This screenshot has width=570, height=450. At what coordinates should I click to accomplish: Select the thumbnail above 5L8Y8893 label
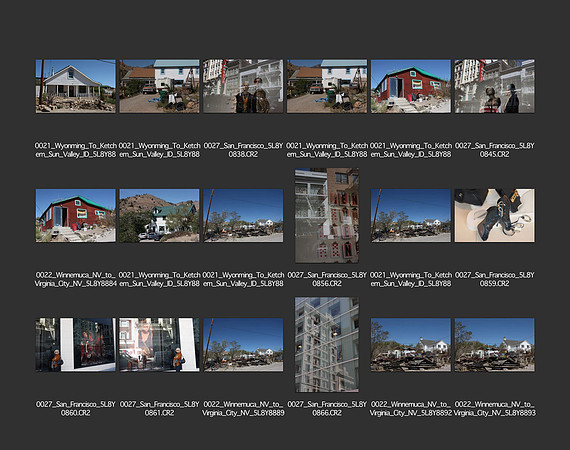point(494,345)
